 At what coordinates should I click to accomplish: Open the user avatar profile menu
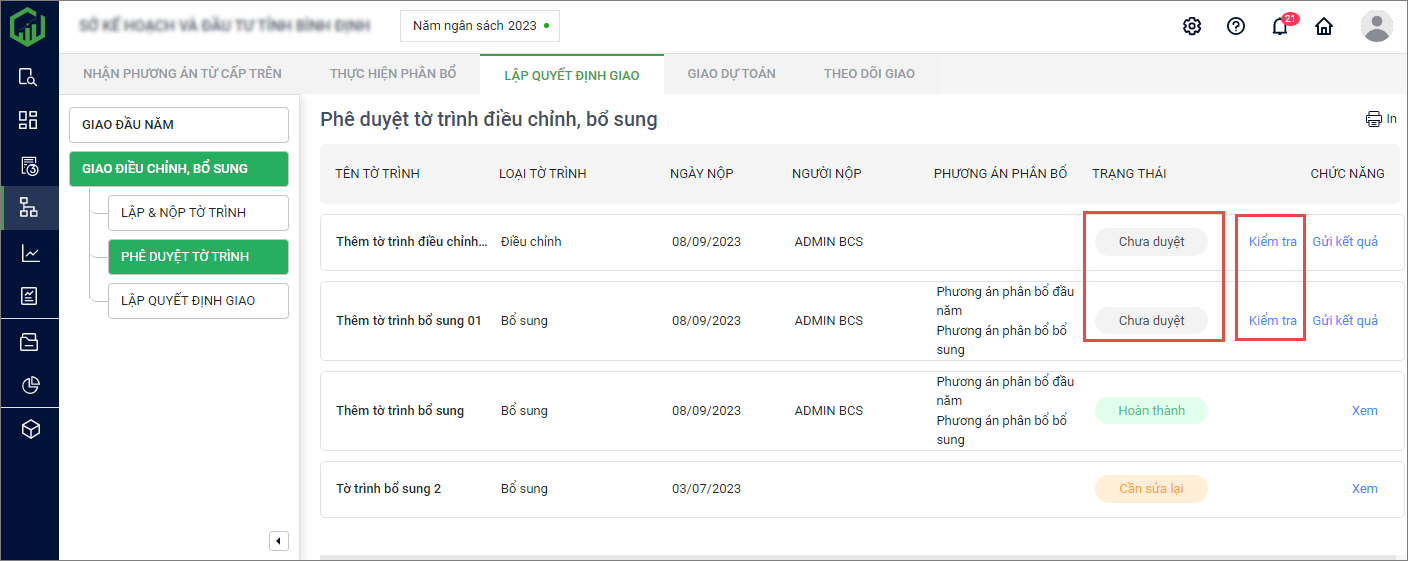(1376, 26)
